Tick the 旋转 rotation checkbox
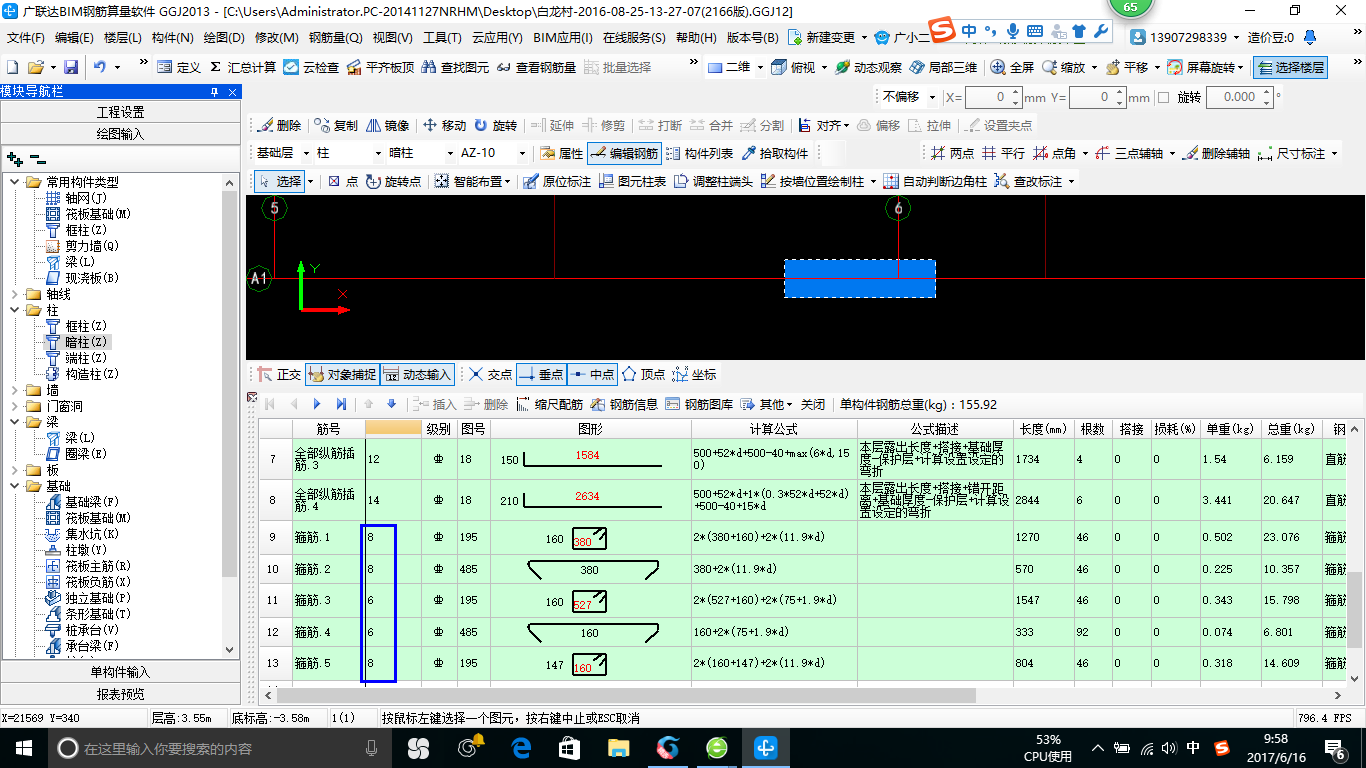Viewport: 1366px width, 768px height. [x=1163, y=97]
